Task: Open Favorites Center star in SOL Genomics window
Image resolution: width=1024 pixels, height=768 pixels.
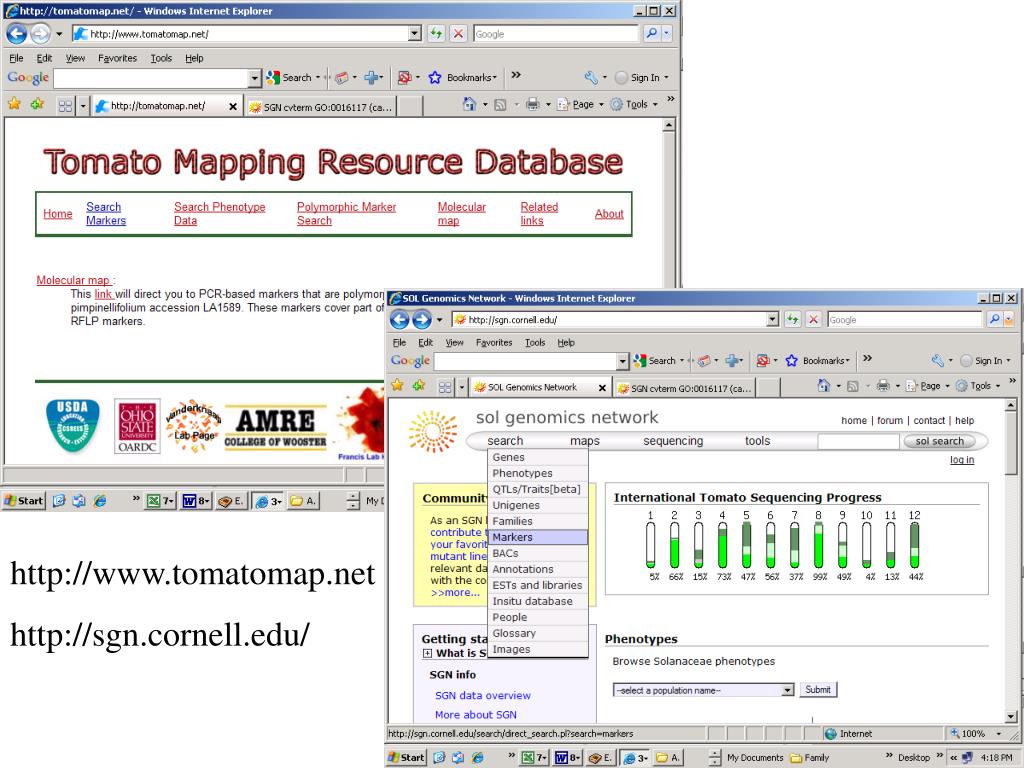Action: point(397,385)
